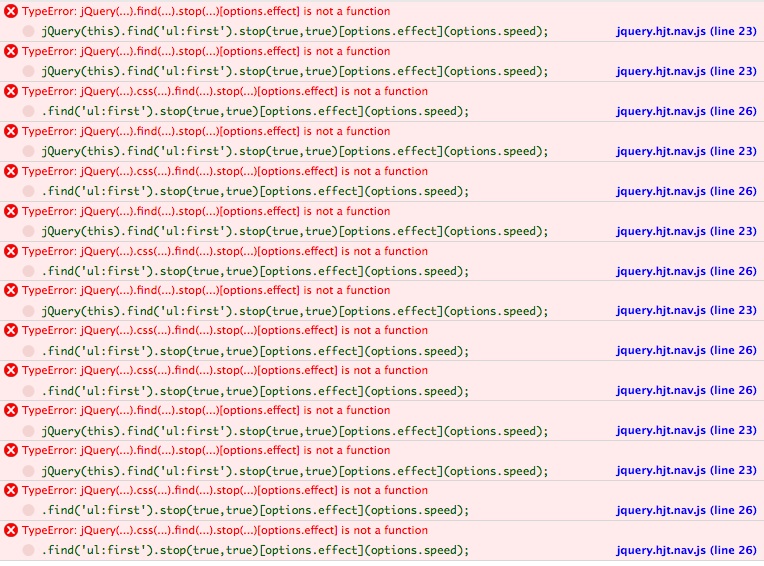Select the first 'jQuery(...).css(...).find(...).stop(...)' error message
This screenshot has height=566, width=764.
click(225, 91)
